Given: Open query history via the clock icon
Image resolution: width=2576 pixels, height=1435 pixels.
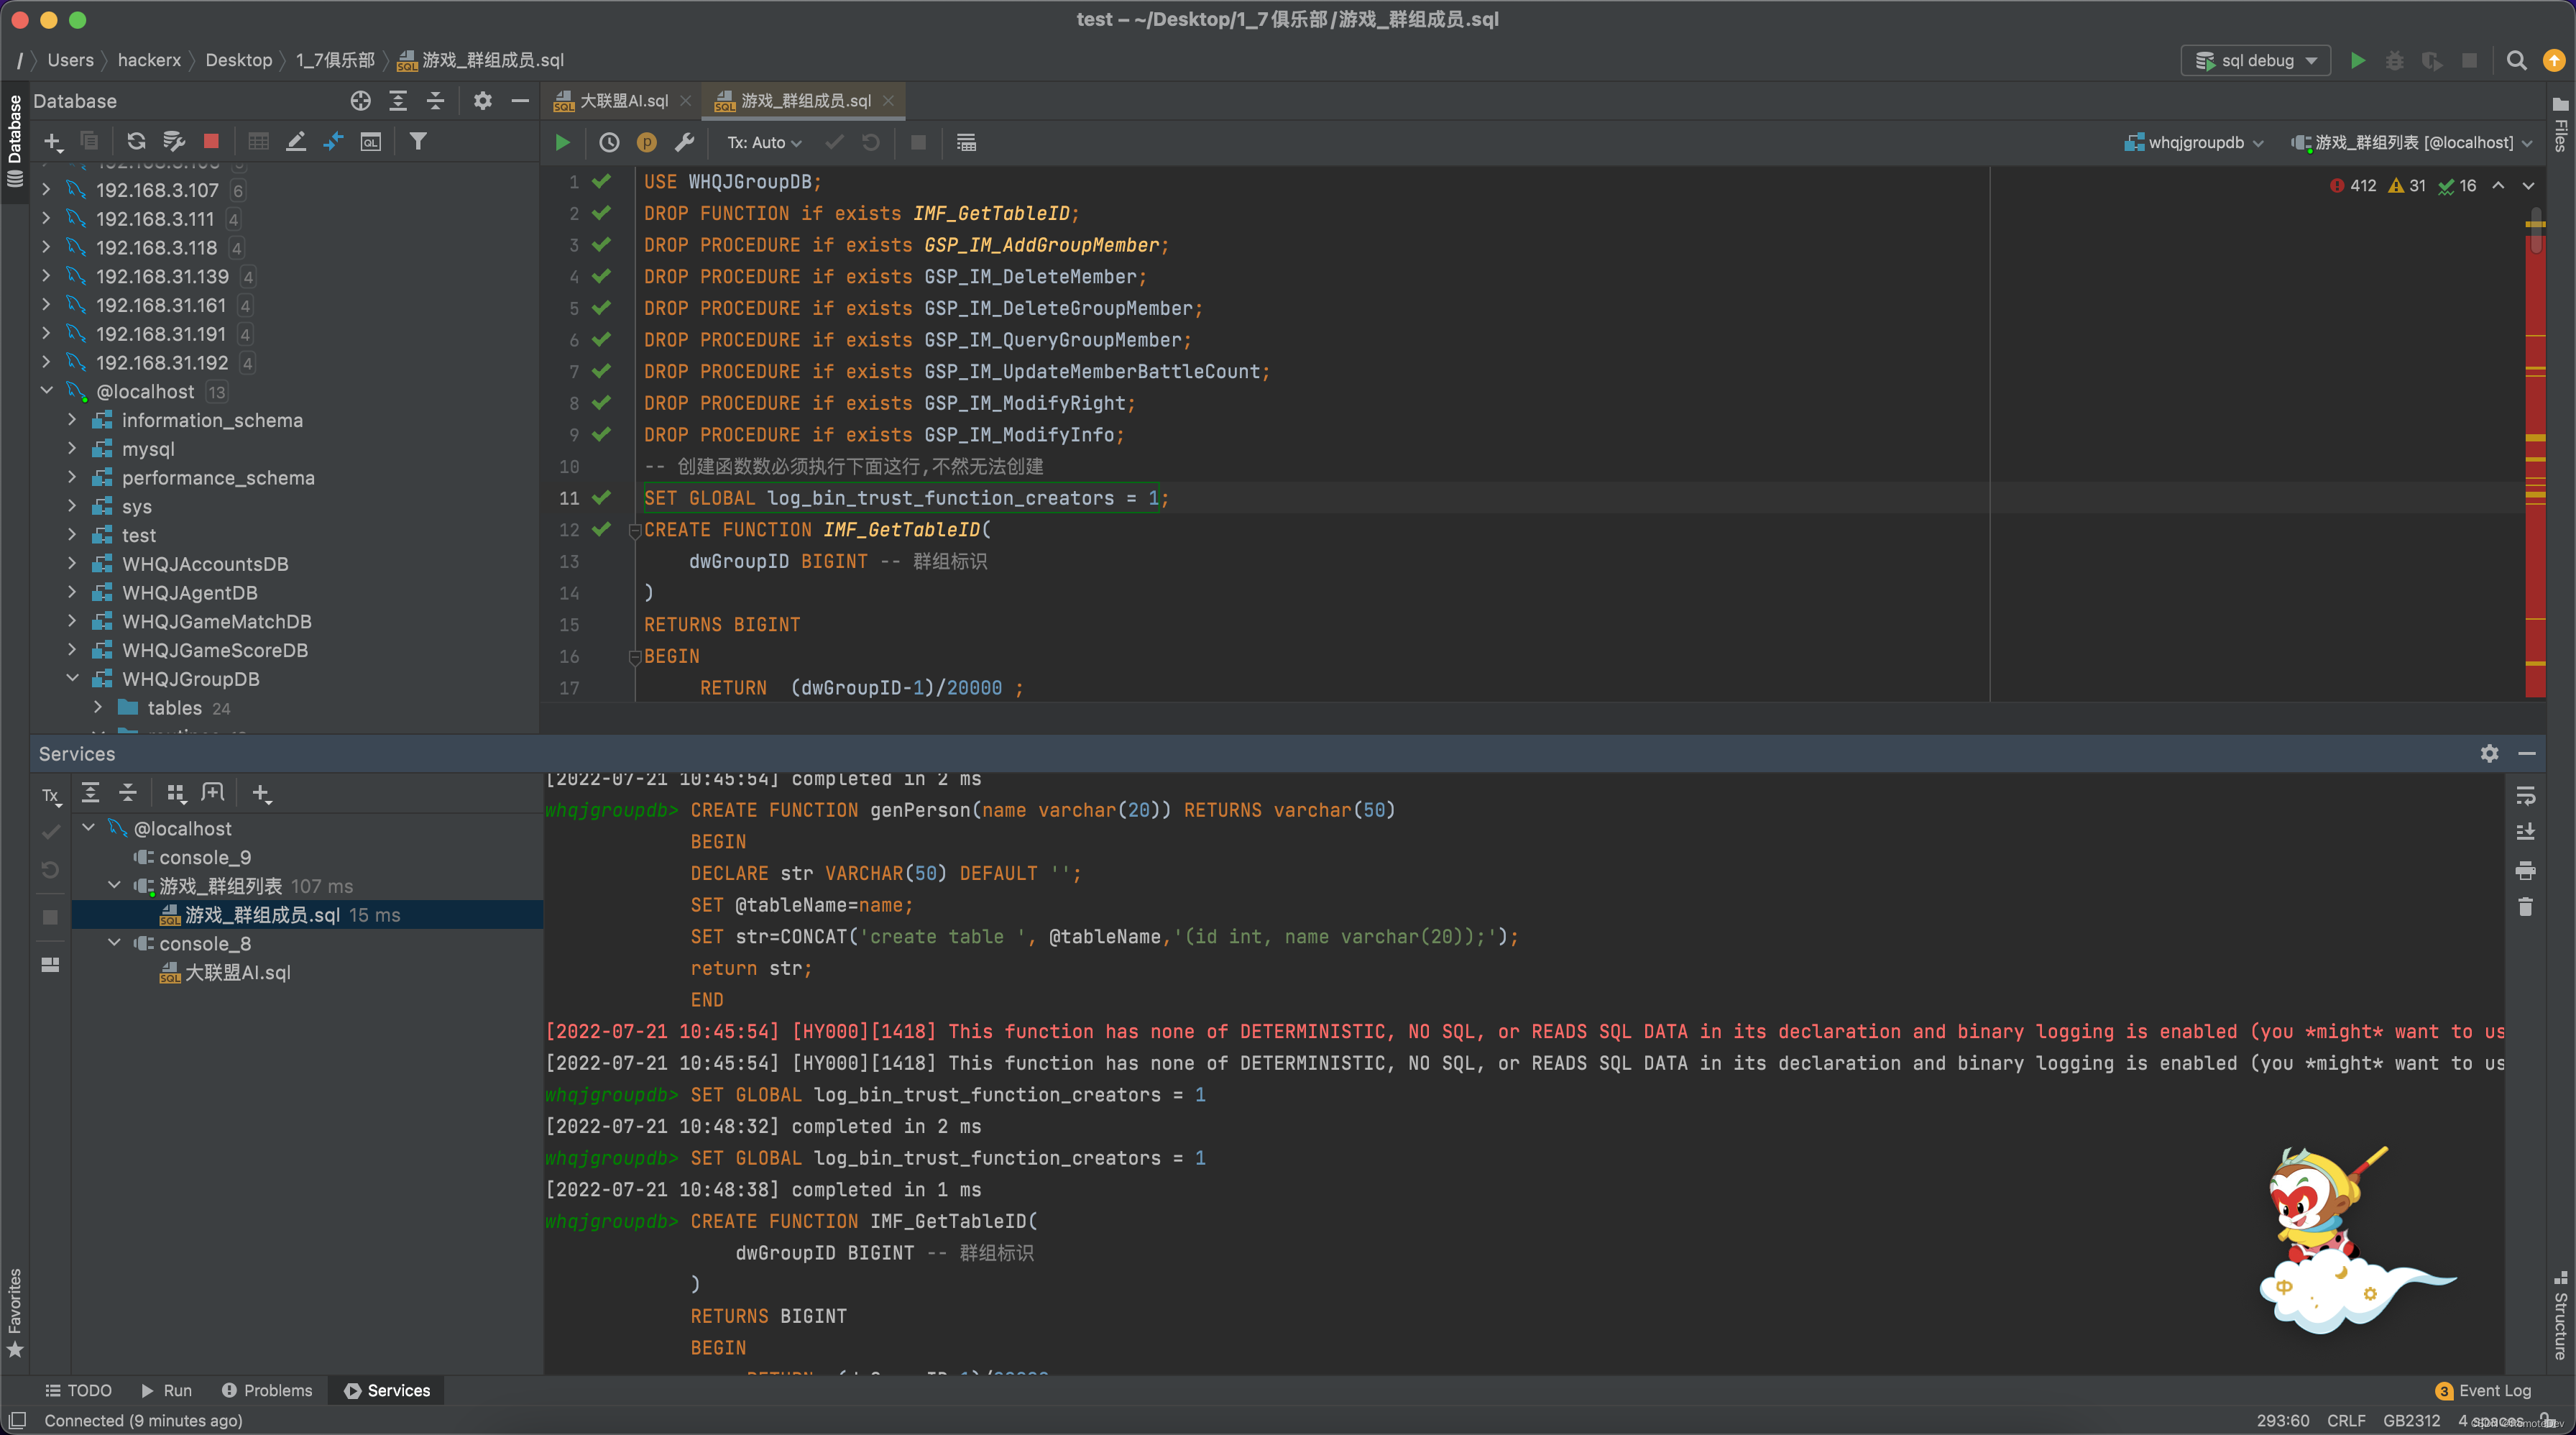Looking at the screenshot, I should (x=609, y=143).
